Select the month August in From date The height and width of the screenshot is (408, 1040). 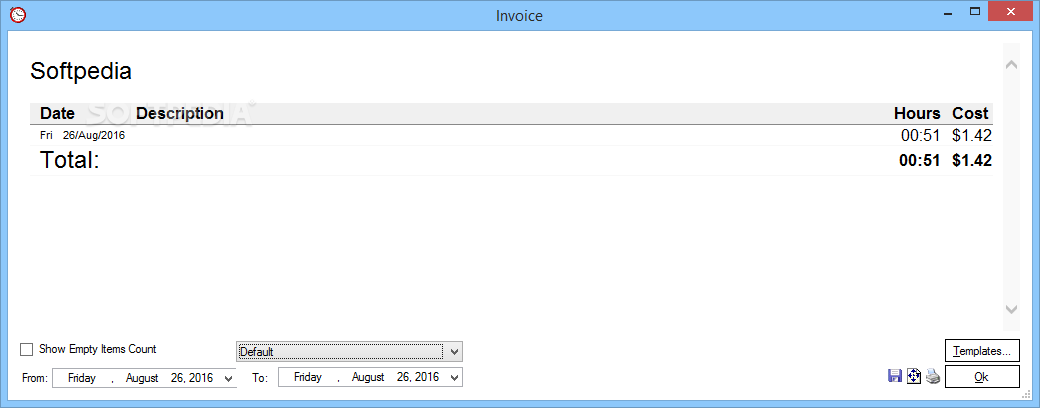(x=142, y=377)
